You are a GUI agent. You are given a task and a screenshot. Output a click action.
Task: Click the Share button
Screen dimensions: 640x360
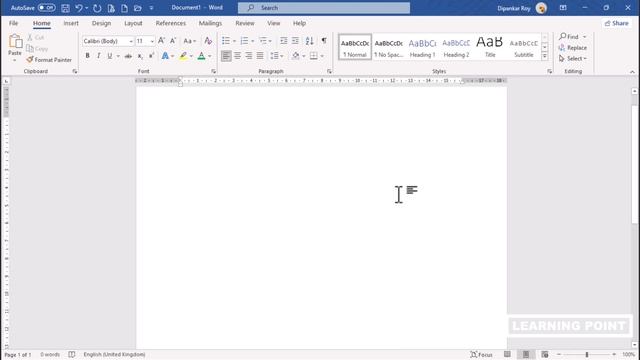tap(617, 23)
